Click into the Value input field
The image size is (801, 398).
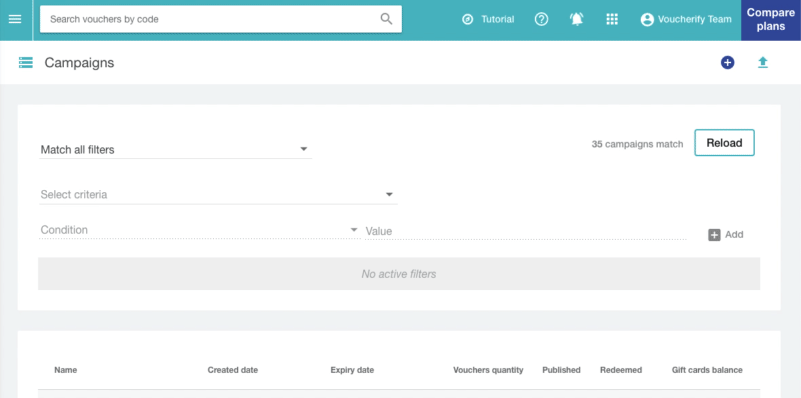click(526, 231)
